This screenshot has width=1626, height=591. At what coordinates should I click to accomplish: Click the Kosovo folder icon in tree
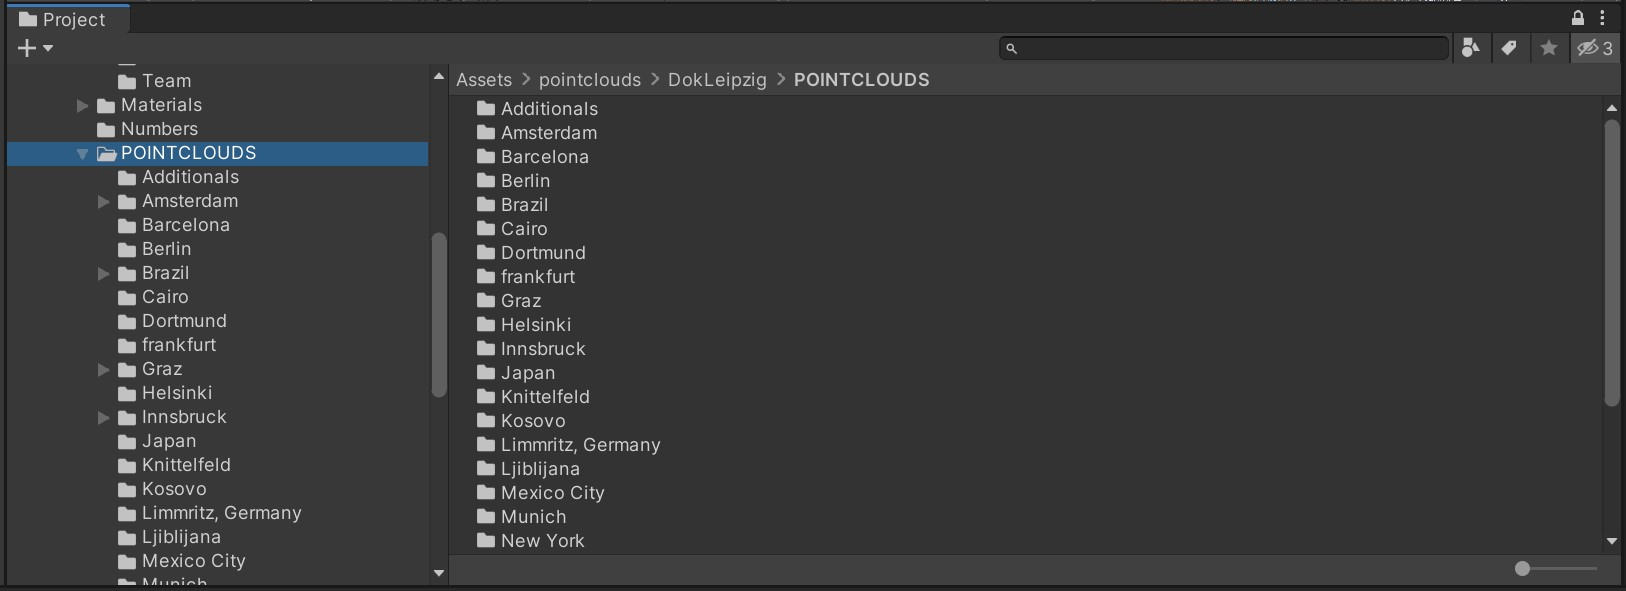127,489
